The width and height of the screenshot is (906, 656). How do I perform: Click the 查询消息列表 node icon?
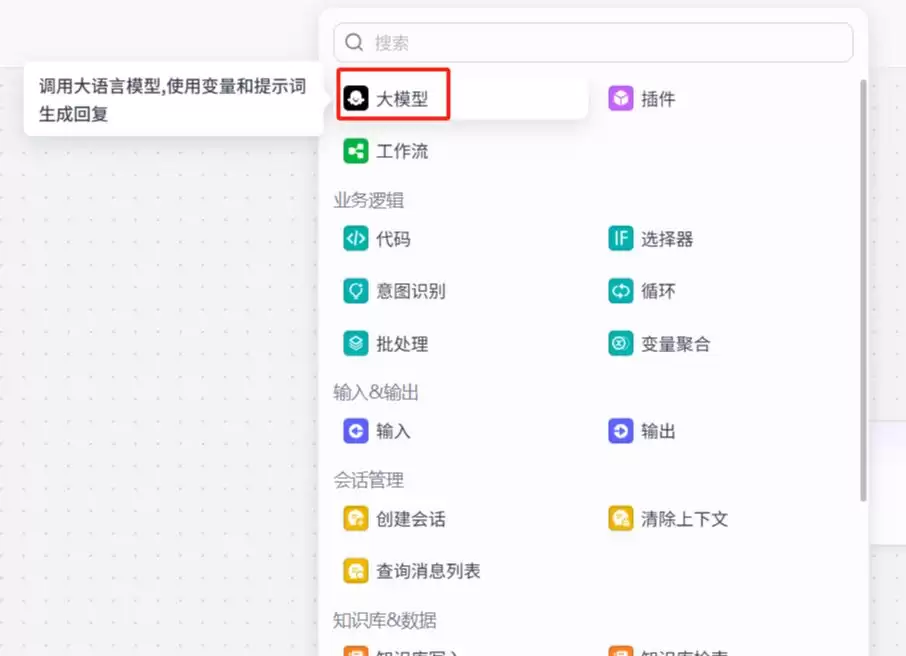tap(356, 570)
